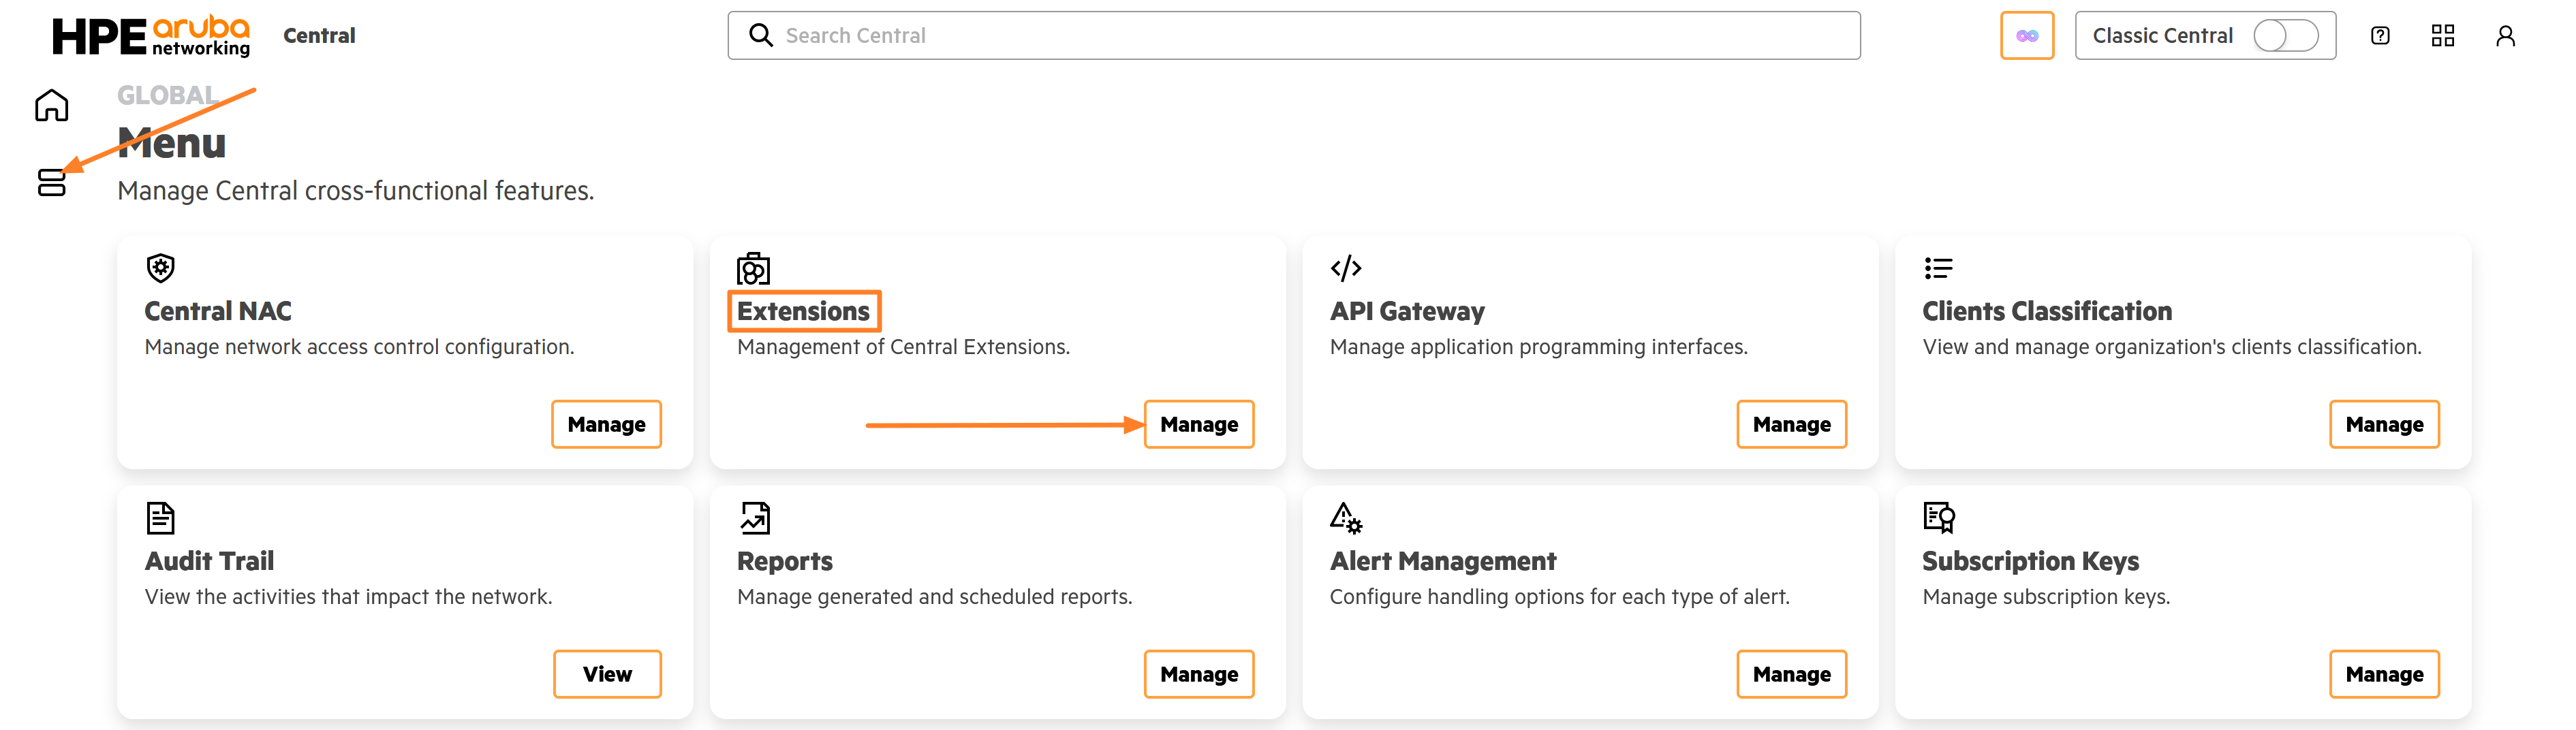The width and height of the screenshot is (2576, 730).
Task: Click 'Manage generated and scheduled reports.' text
Action: pyautogui.click(x=935, y=597)
